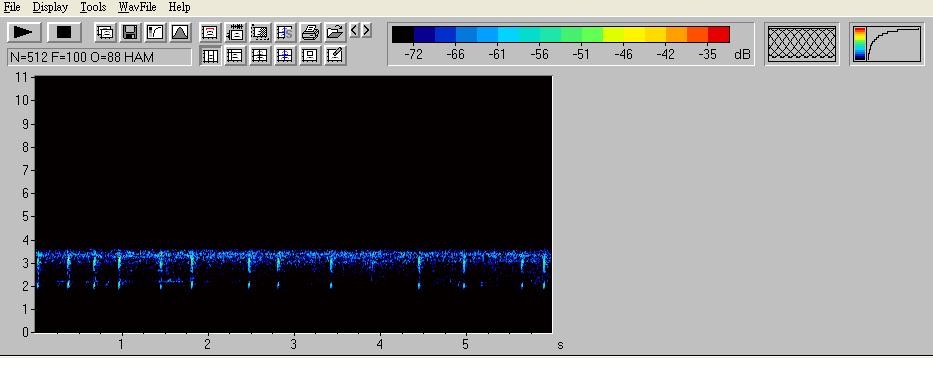Click the printer icon to print spectrogram
Viewport: 933px width, 384px height.
click(x=310, y=32)
